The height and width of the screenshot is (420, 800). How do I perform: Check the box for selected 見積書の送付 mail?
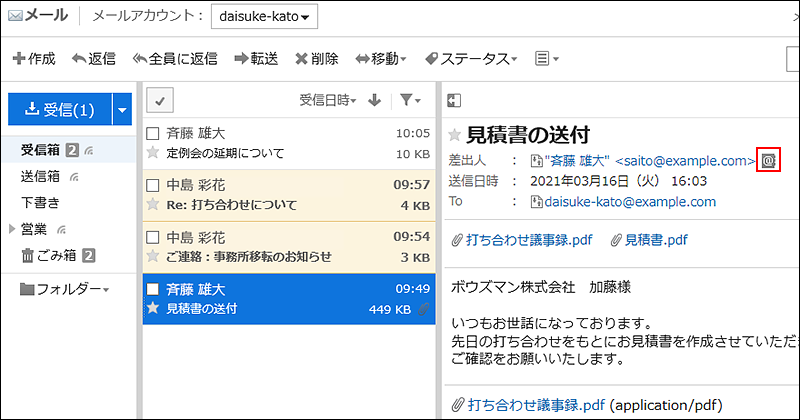[153, 289]
